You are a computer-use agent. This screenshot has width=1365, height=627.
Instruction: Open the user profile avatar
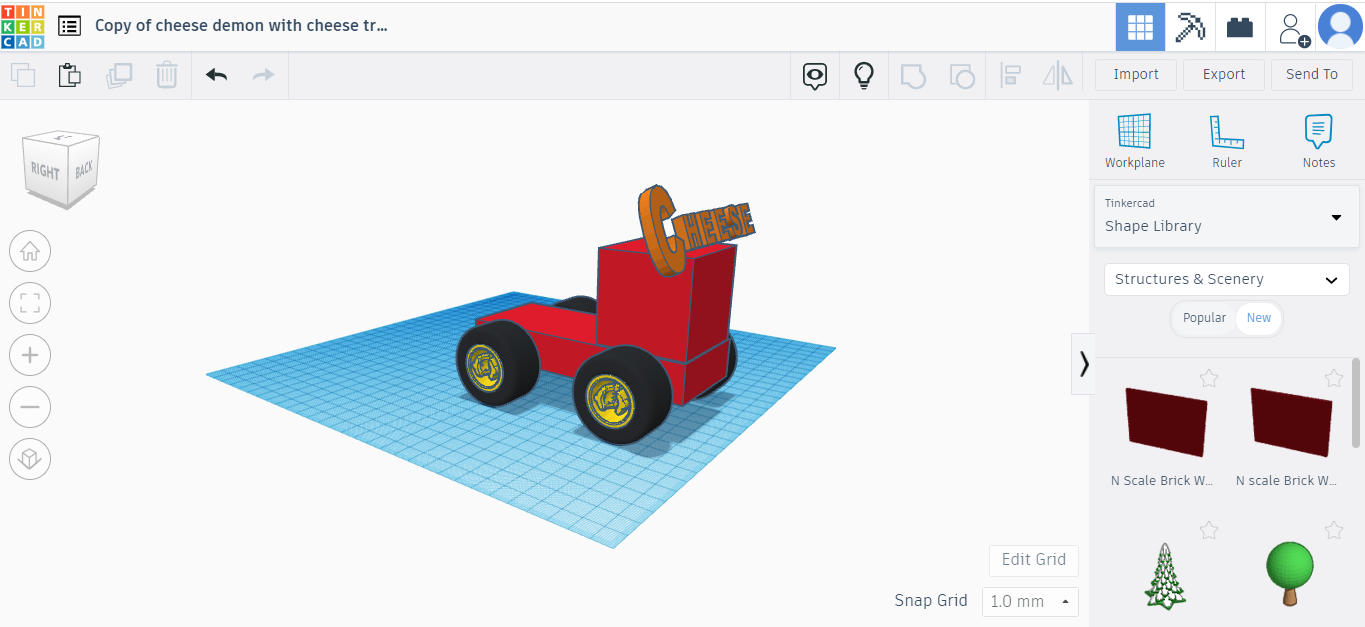pos(1340,27)
